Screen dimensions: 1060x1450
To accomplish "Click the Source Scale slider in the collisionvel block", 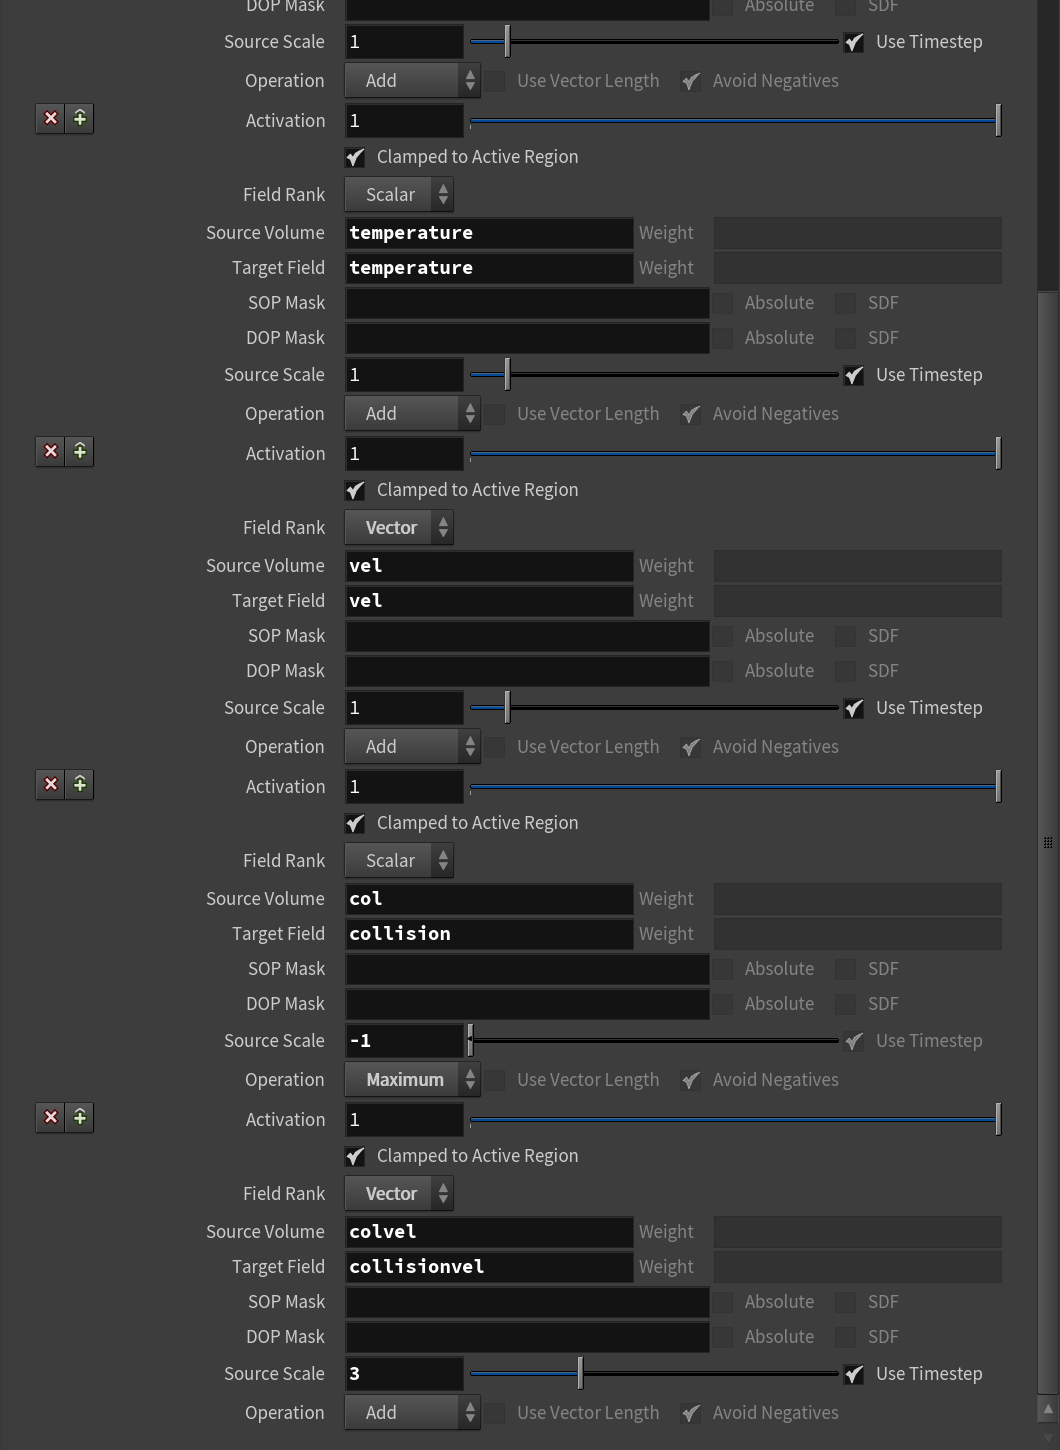I will (654, 1374).
